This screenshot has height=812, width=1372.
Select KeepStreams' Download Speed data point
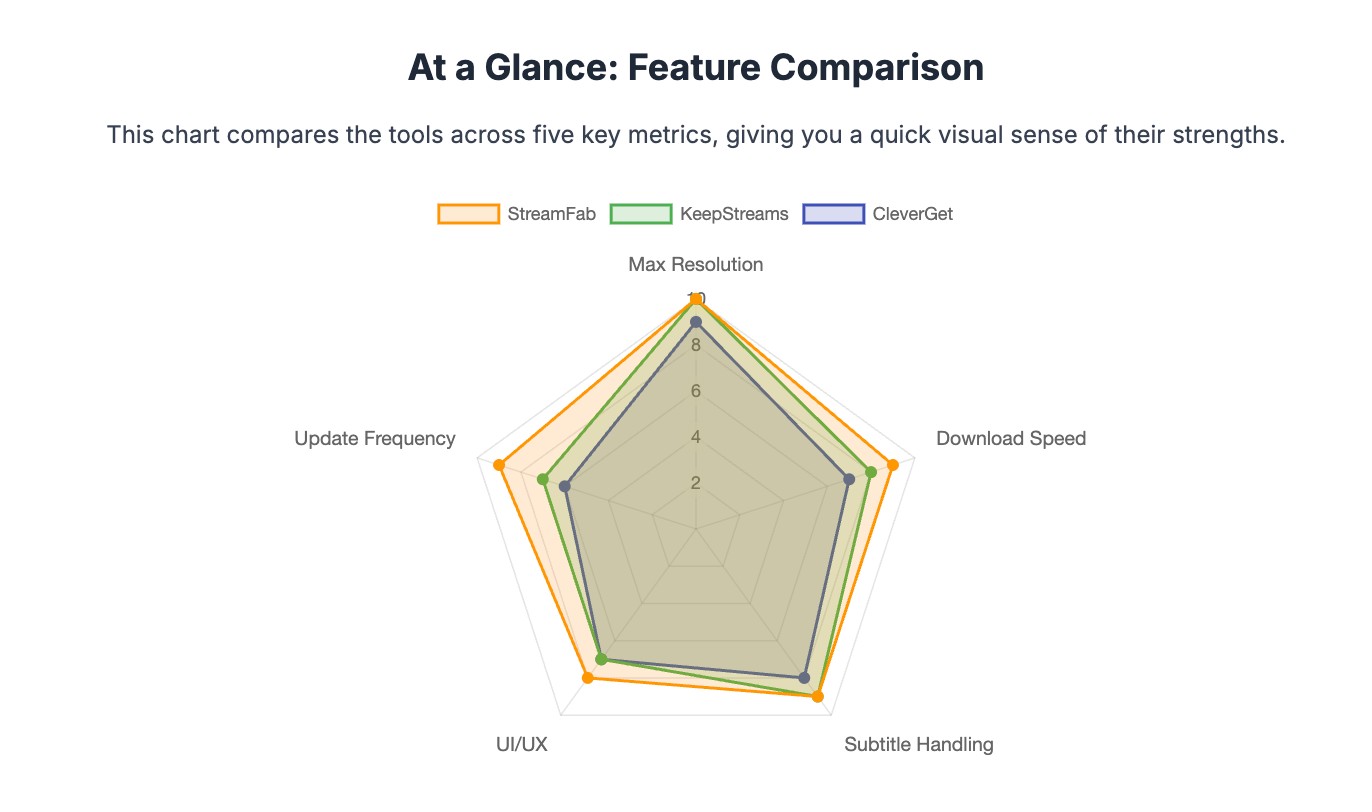click(872, 472)
